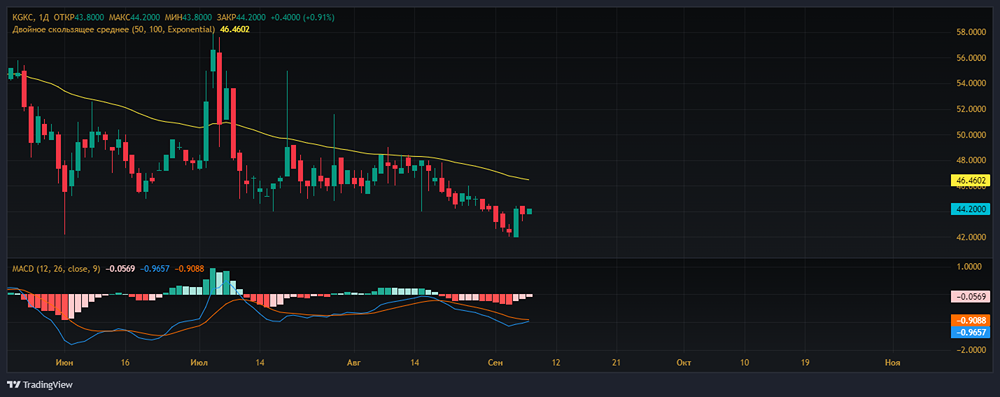Click the orange -0.9088 scale label

point(971,320)
